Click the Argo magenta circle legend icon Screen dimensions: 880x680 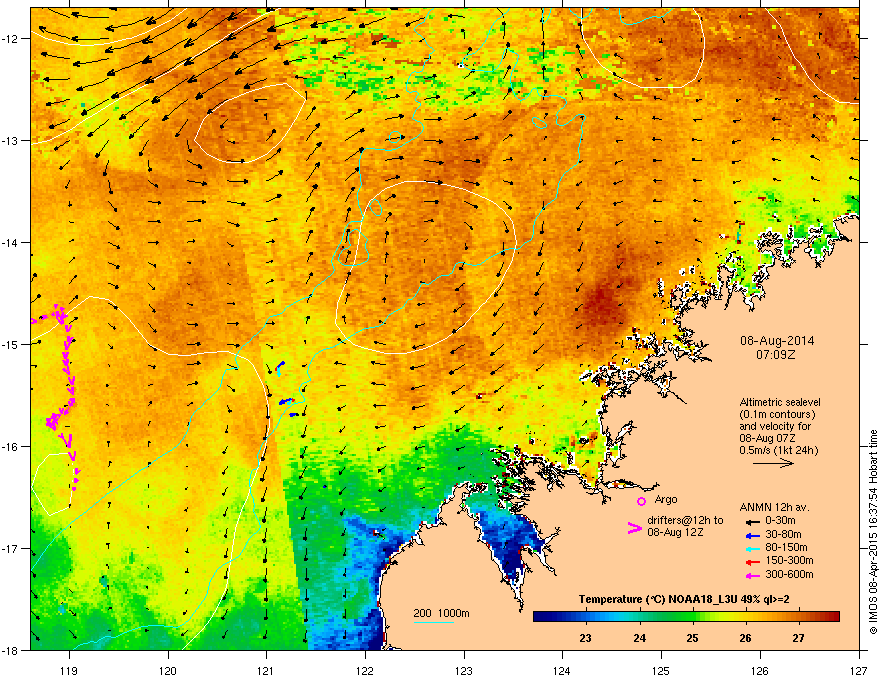[x=641, y=501]
